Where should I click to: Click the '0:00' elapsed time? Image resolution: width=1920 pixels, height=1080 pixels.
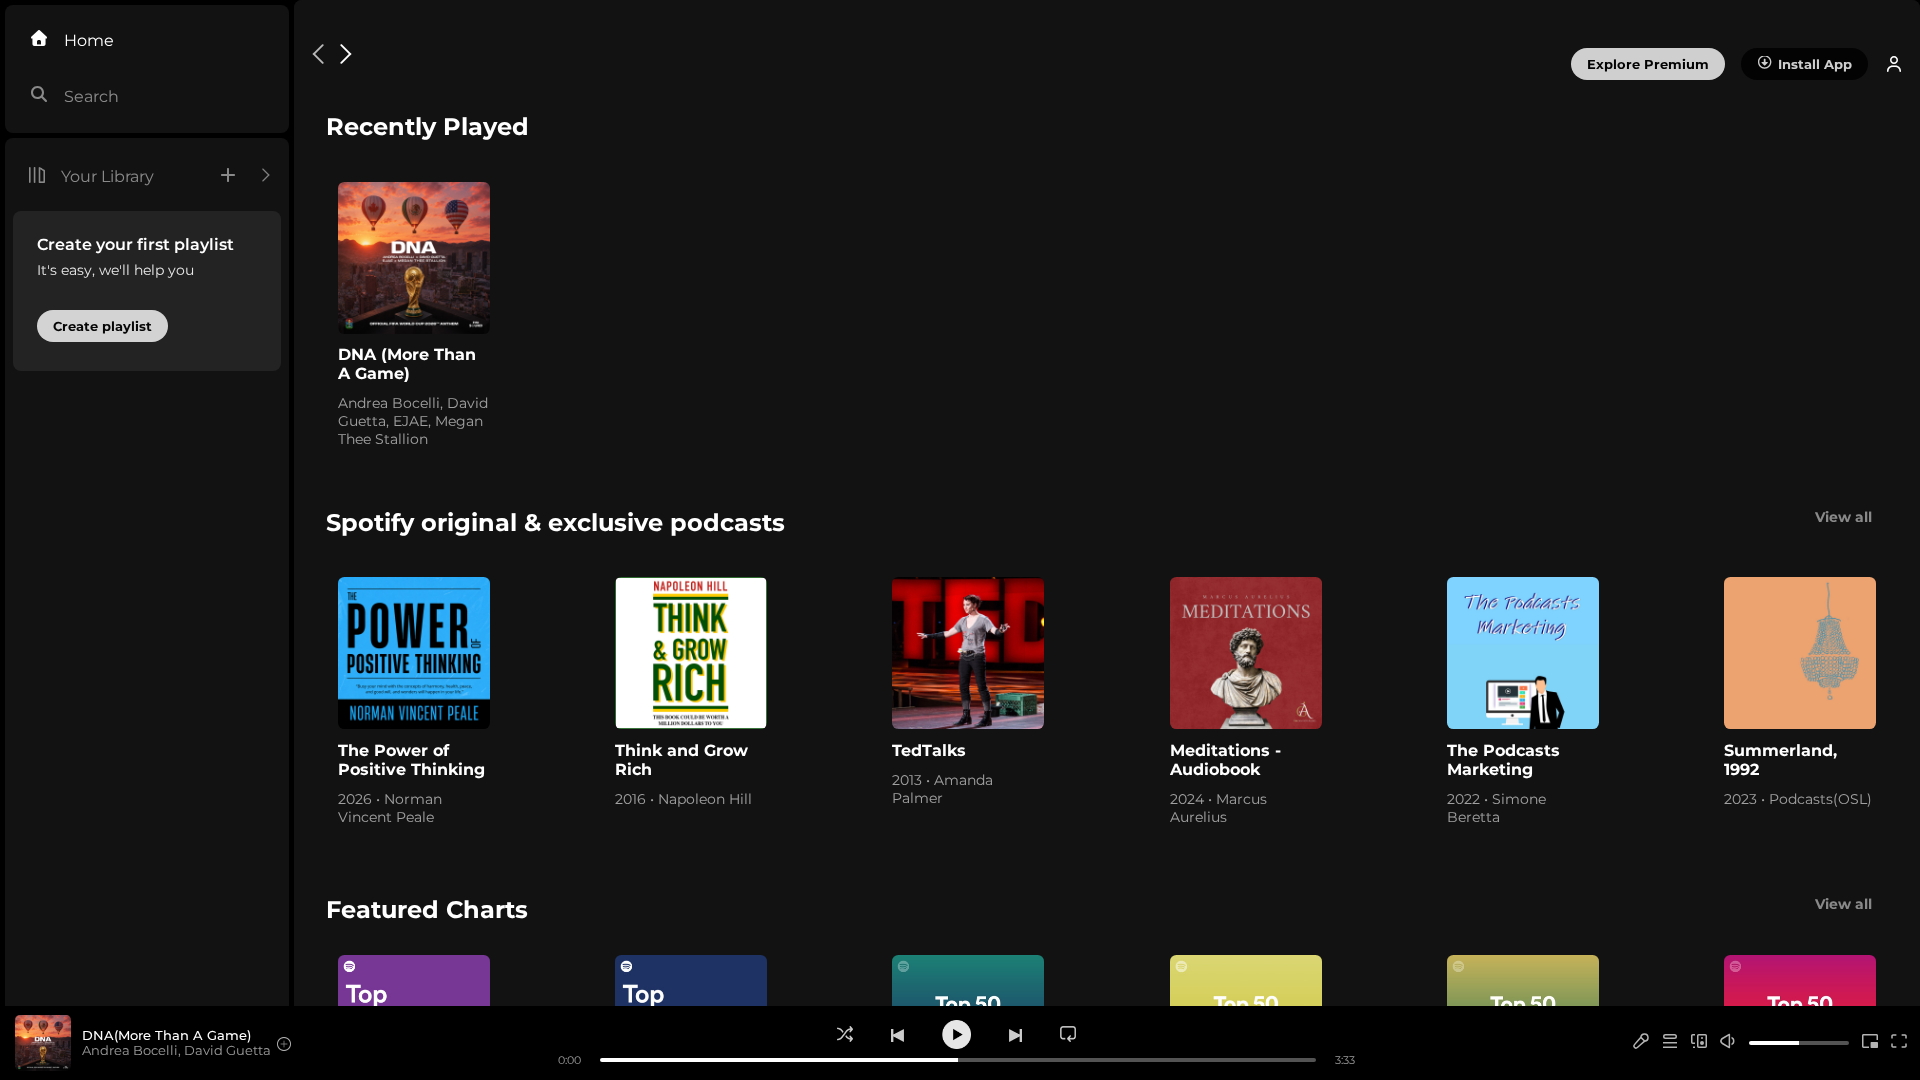pyautogui.click(x=569, y=1060)
